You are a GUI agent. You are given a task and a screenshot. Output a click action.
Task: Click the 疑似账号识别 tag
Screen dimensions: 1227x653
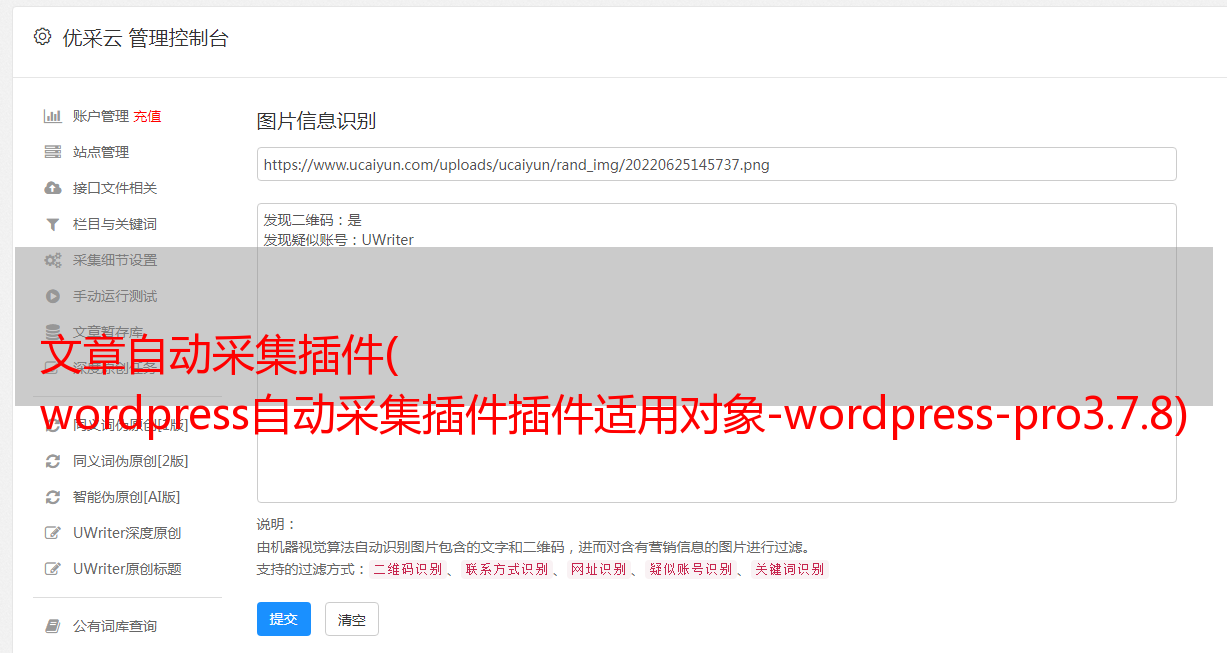pyautogui.click(x=690, y=569)
